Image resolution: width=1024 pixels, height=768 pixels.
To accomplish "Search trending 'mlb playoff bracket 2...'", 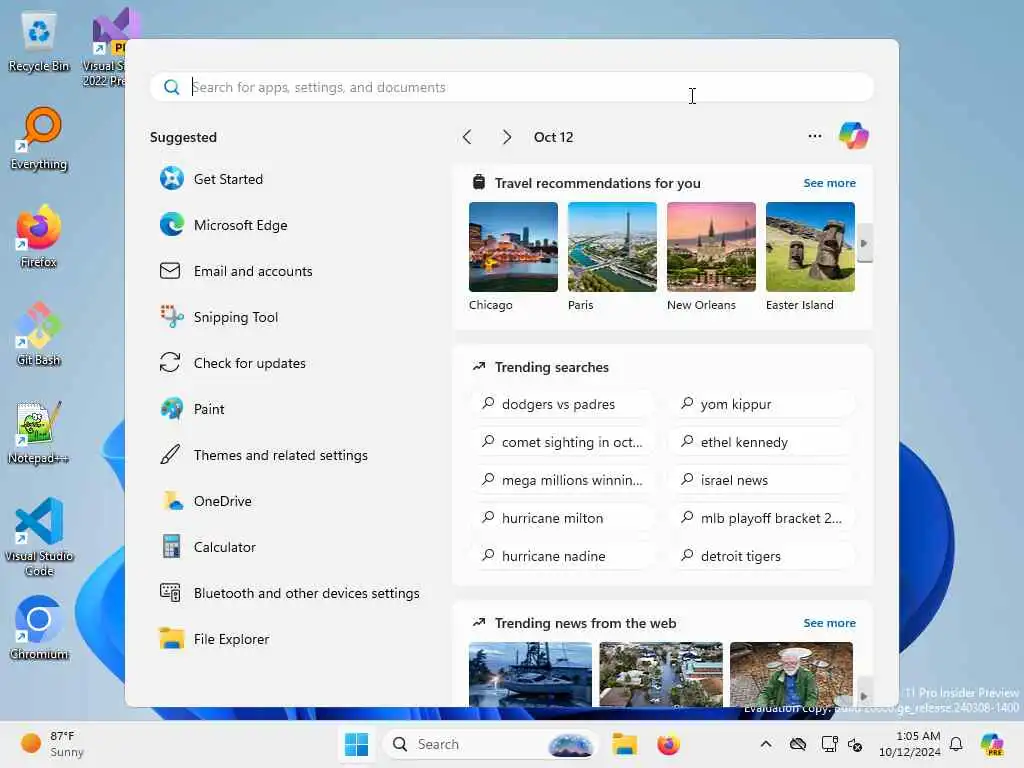I will pos(762,518).
